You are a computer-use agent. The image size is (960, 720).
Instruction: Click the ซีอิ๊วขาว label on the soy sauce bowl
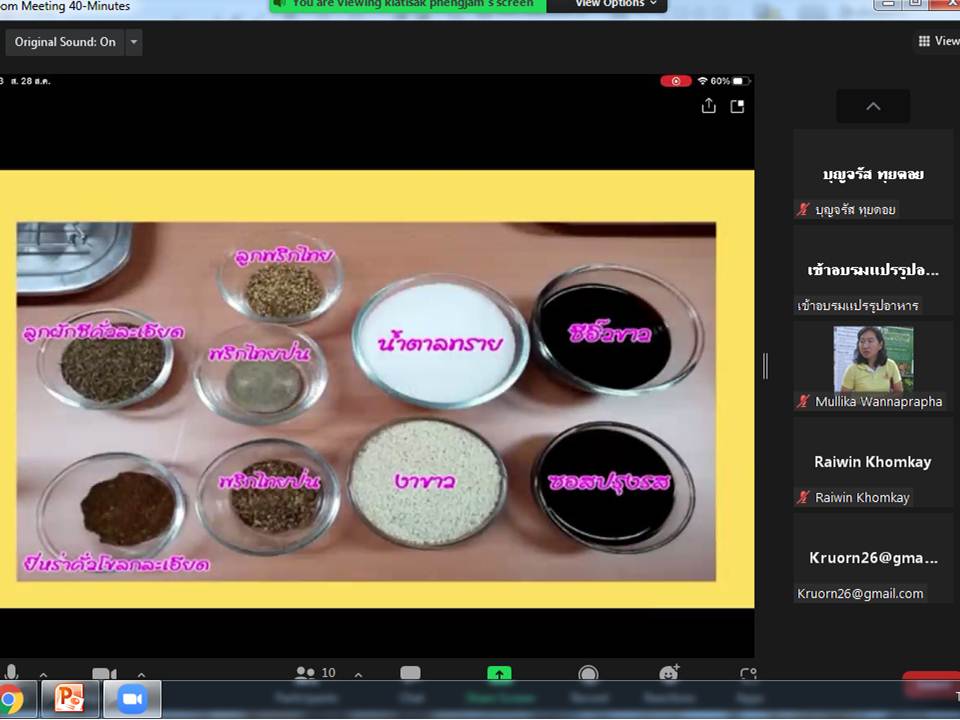point(610,333)
